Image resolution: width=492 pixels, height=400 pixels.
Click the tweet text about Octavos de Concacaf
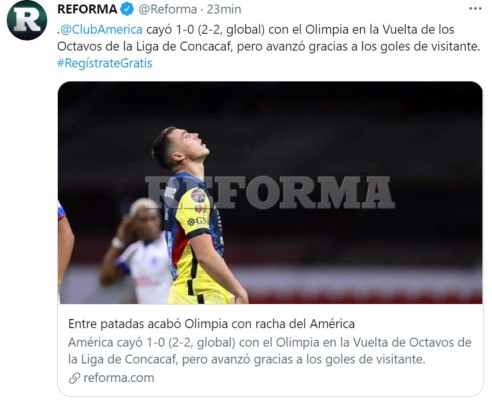tap(269, 38)
